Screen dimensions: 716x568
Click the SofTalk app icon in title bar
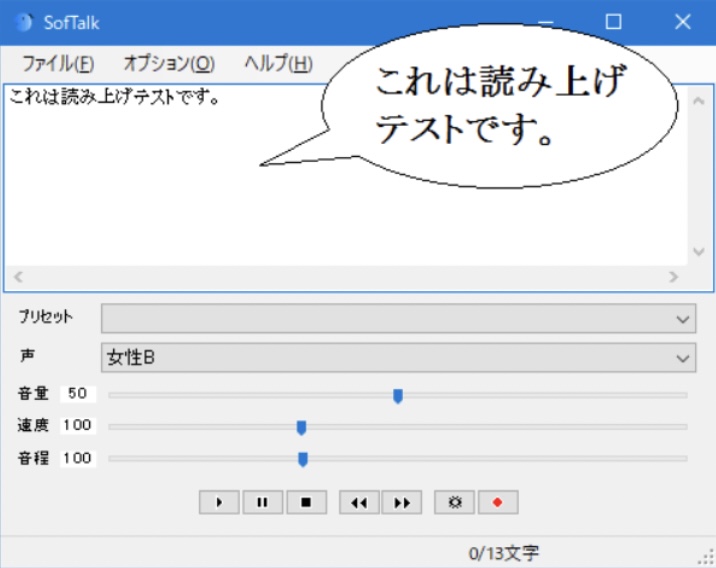pyautogui.click(x=24, y=22)
